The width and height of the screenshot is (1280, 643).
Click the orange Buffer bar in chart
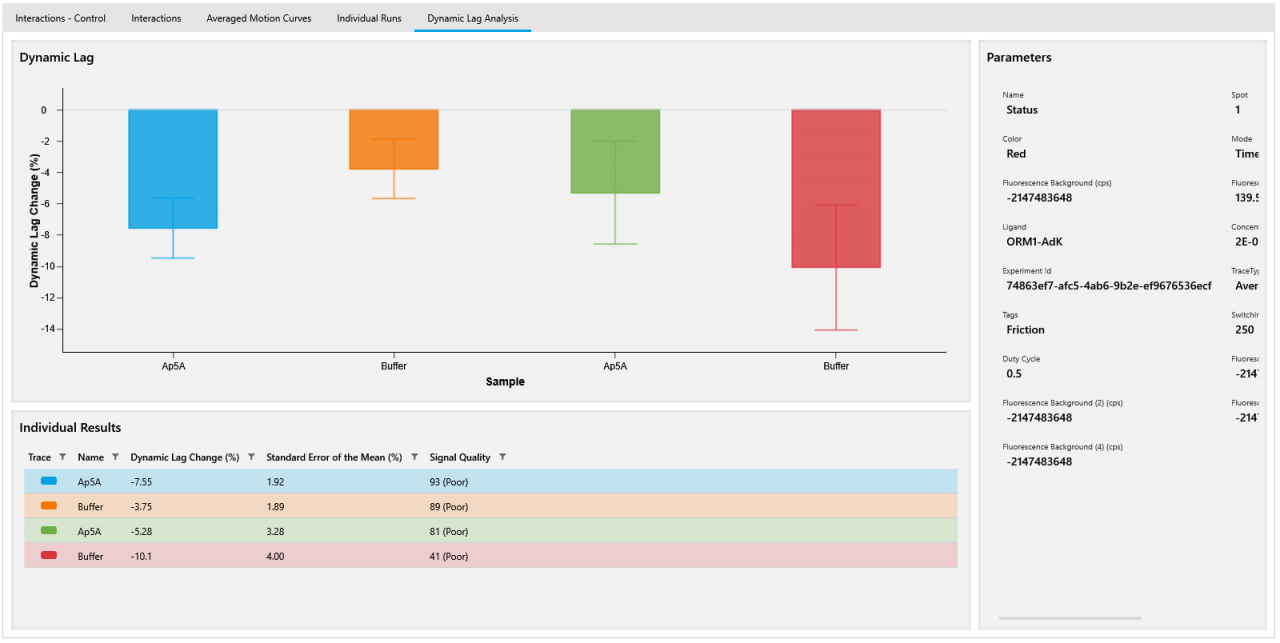point(394,125)
